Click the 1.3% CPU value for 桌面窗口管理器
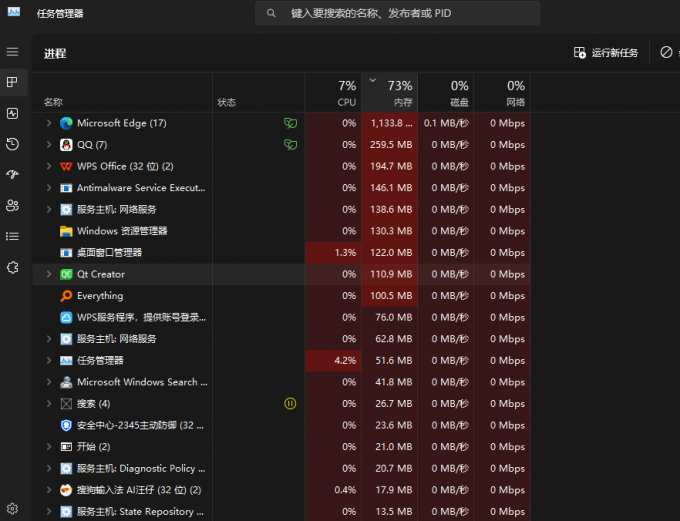 click(x=345, y=252)
